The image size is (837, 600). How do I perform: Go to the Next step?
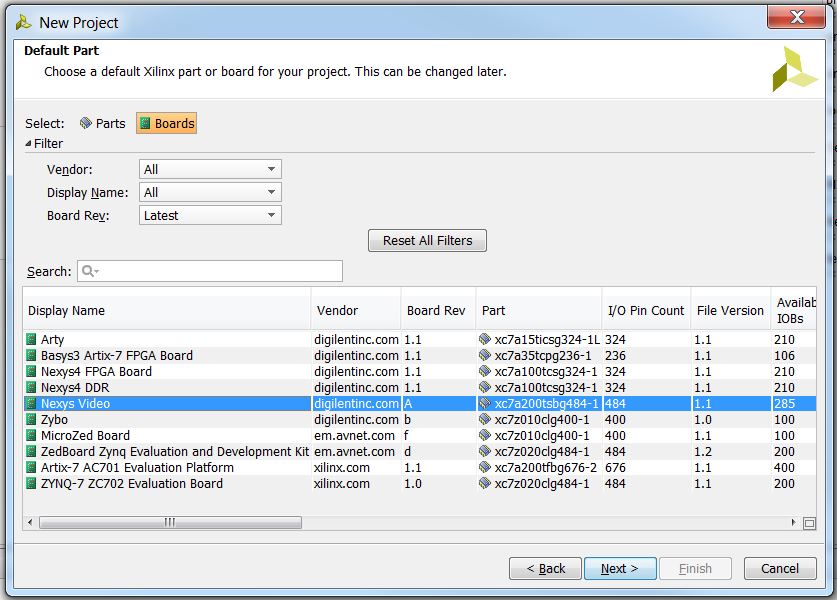click(x=620, y=569)
